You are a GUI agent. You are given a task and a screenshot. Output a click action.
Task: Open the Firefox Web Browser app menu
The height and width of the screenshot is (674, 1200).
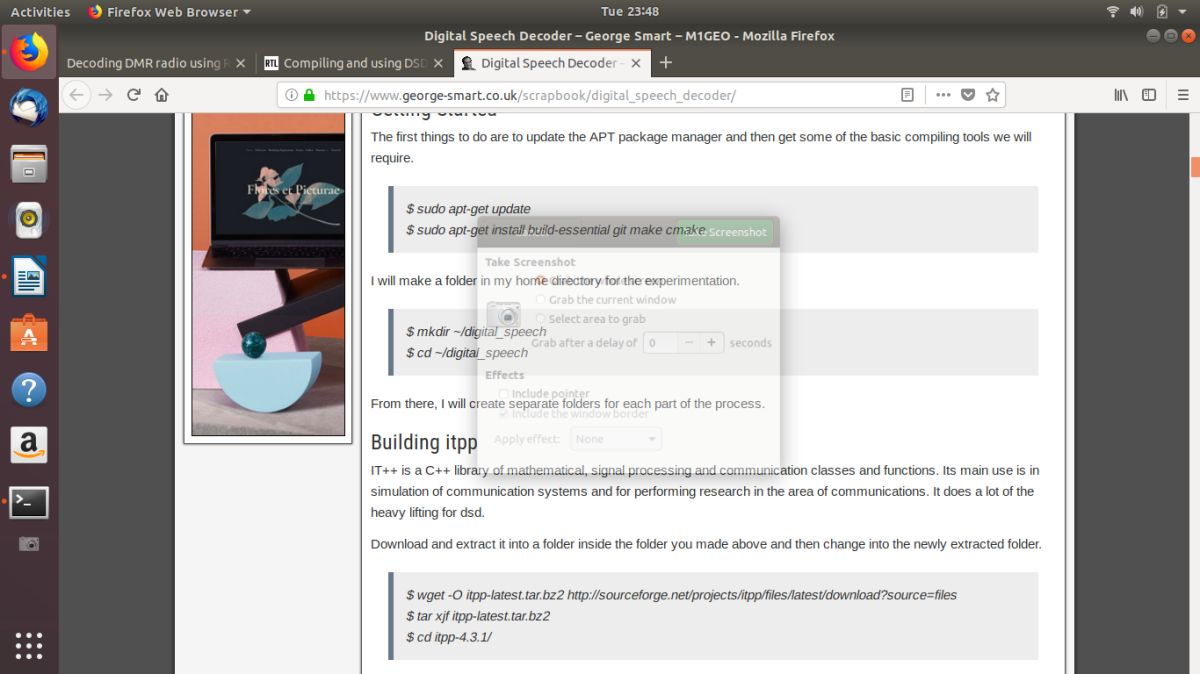tap(169, 11)
